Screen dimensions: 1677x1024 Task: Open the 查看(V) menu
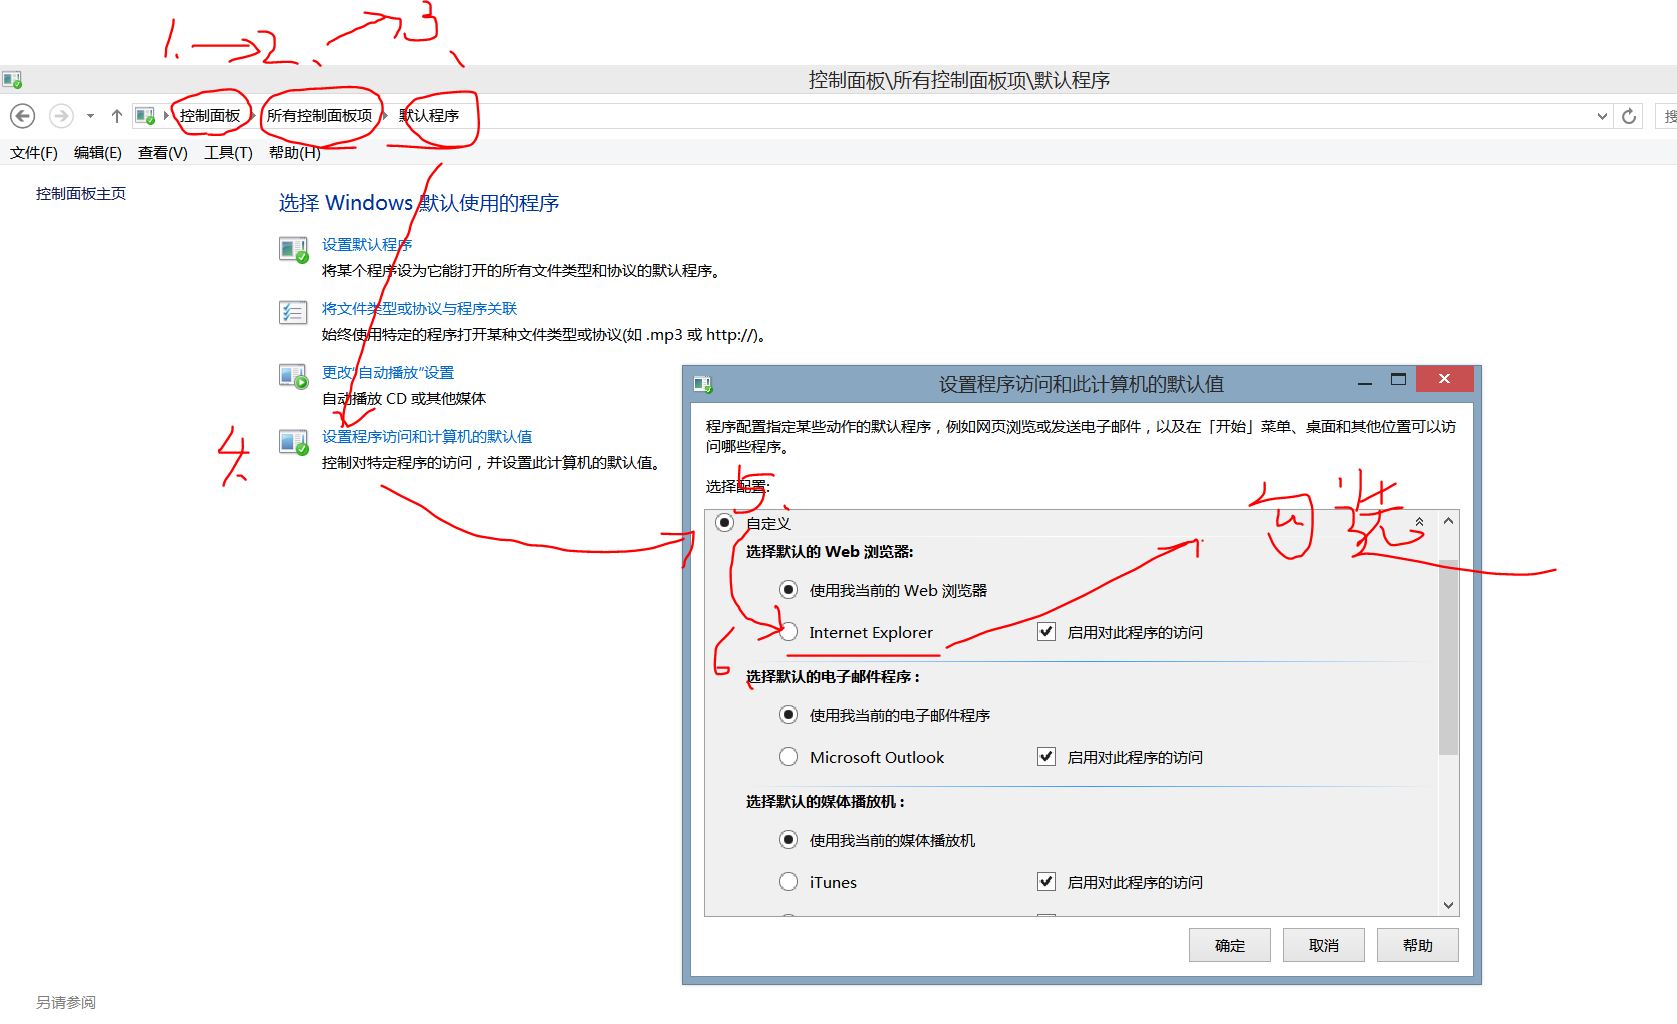[x=162, y=153]
